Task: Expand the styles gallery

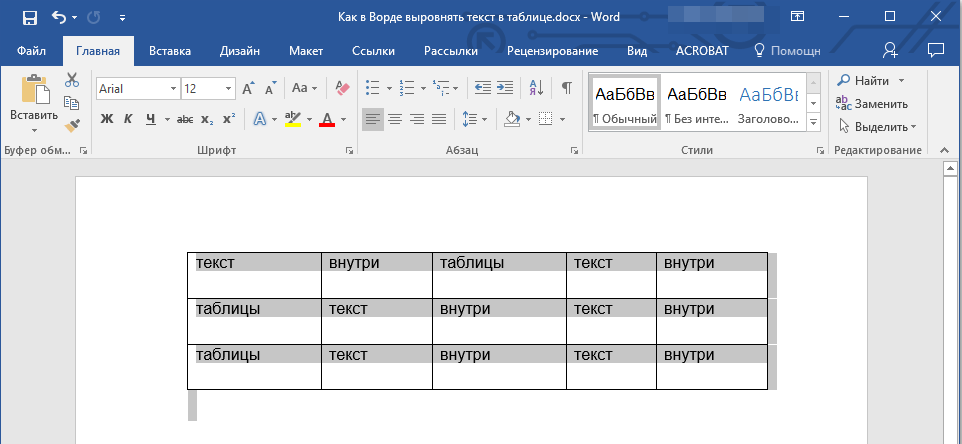Action: click(813, 122)
